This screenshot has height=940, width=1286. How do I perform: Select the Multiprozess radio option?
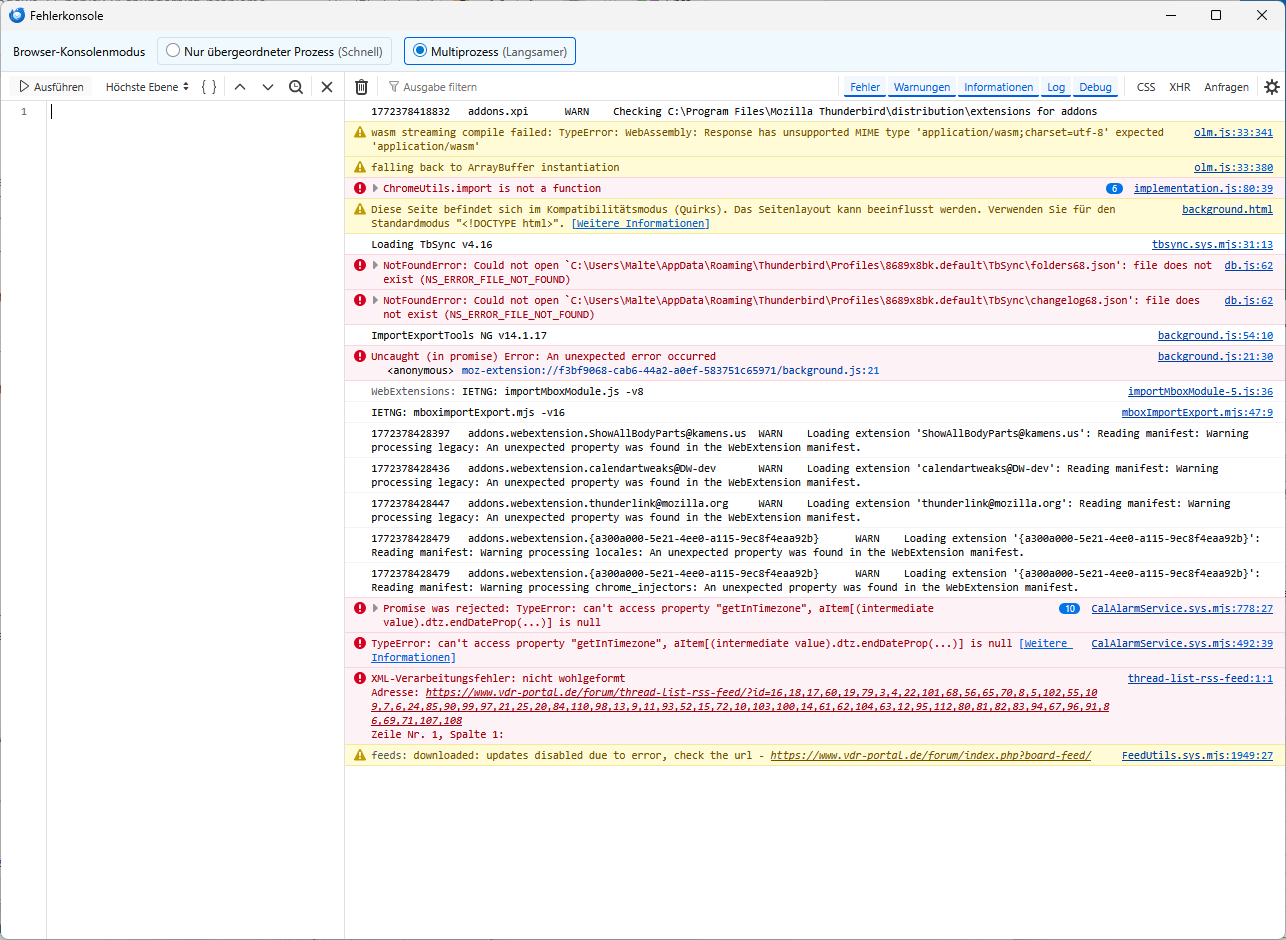coord(420,51)
